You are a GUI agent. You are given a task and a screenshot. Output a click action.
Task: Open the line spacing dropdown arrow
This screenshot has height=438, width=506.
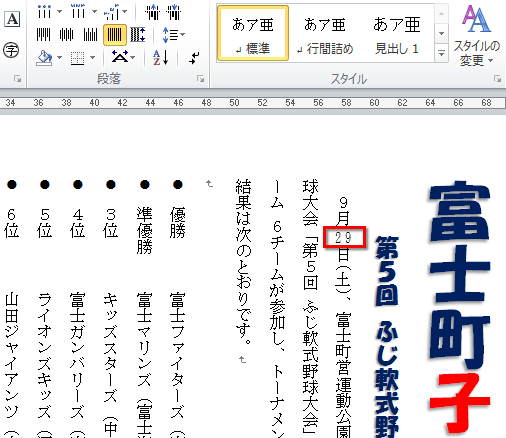tap(183, 34)
